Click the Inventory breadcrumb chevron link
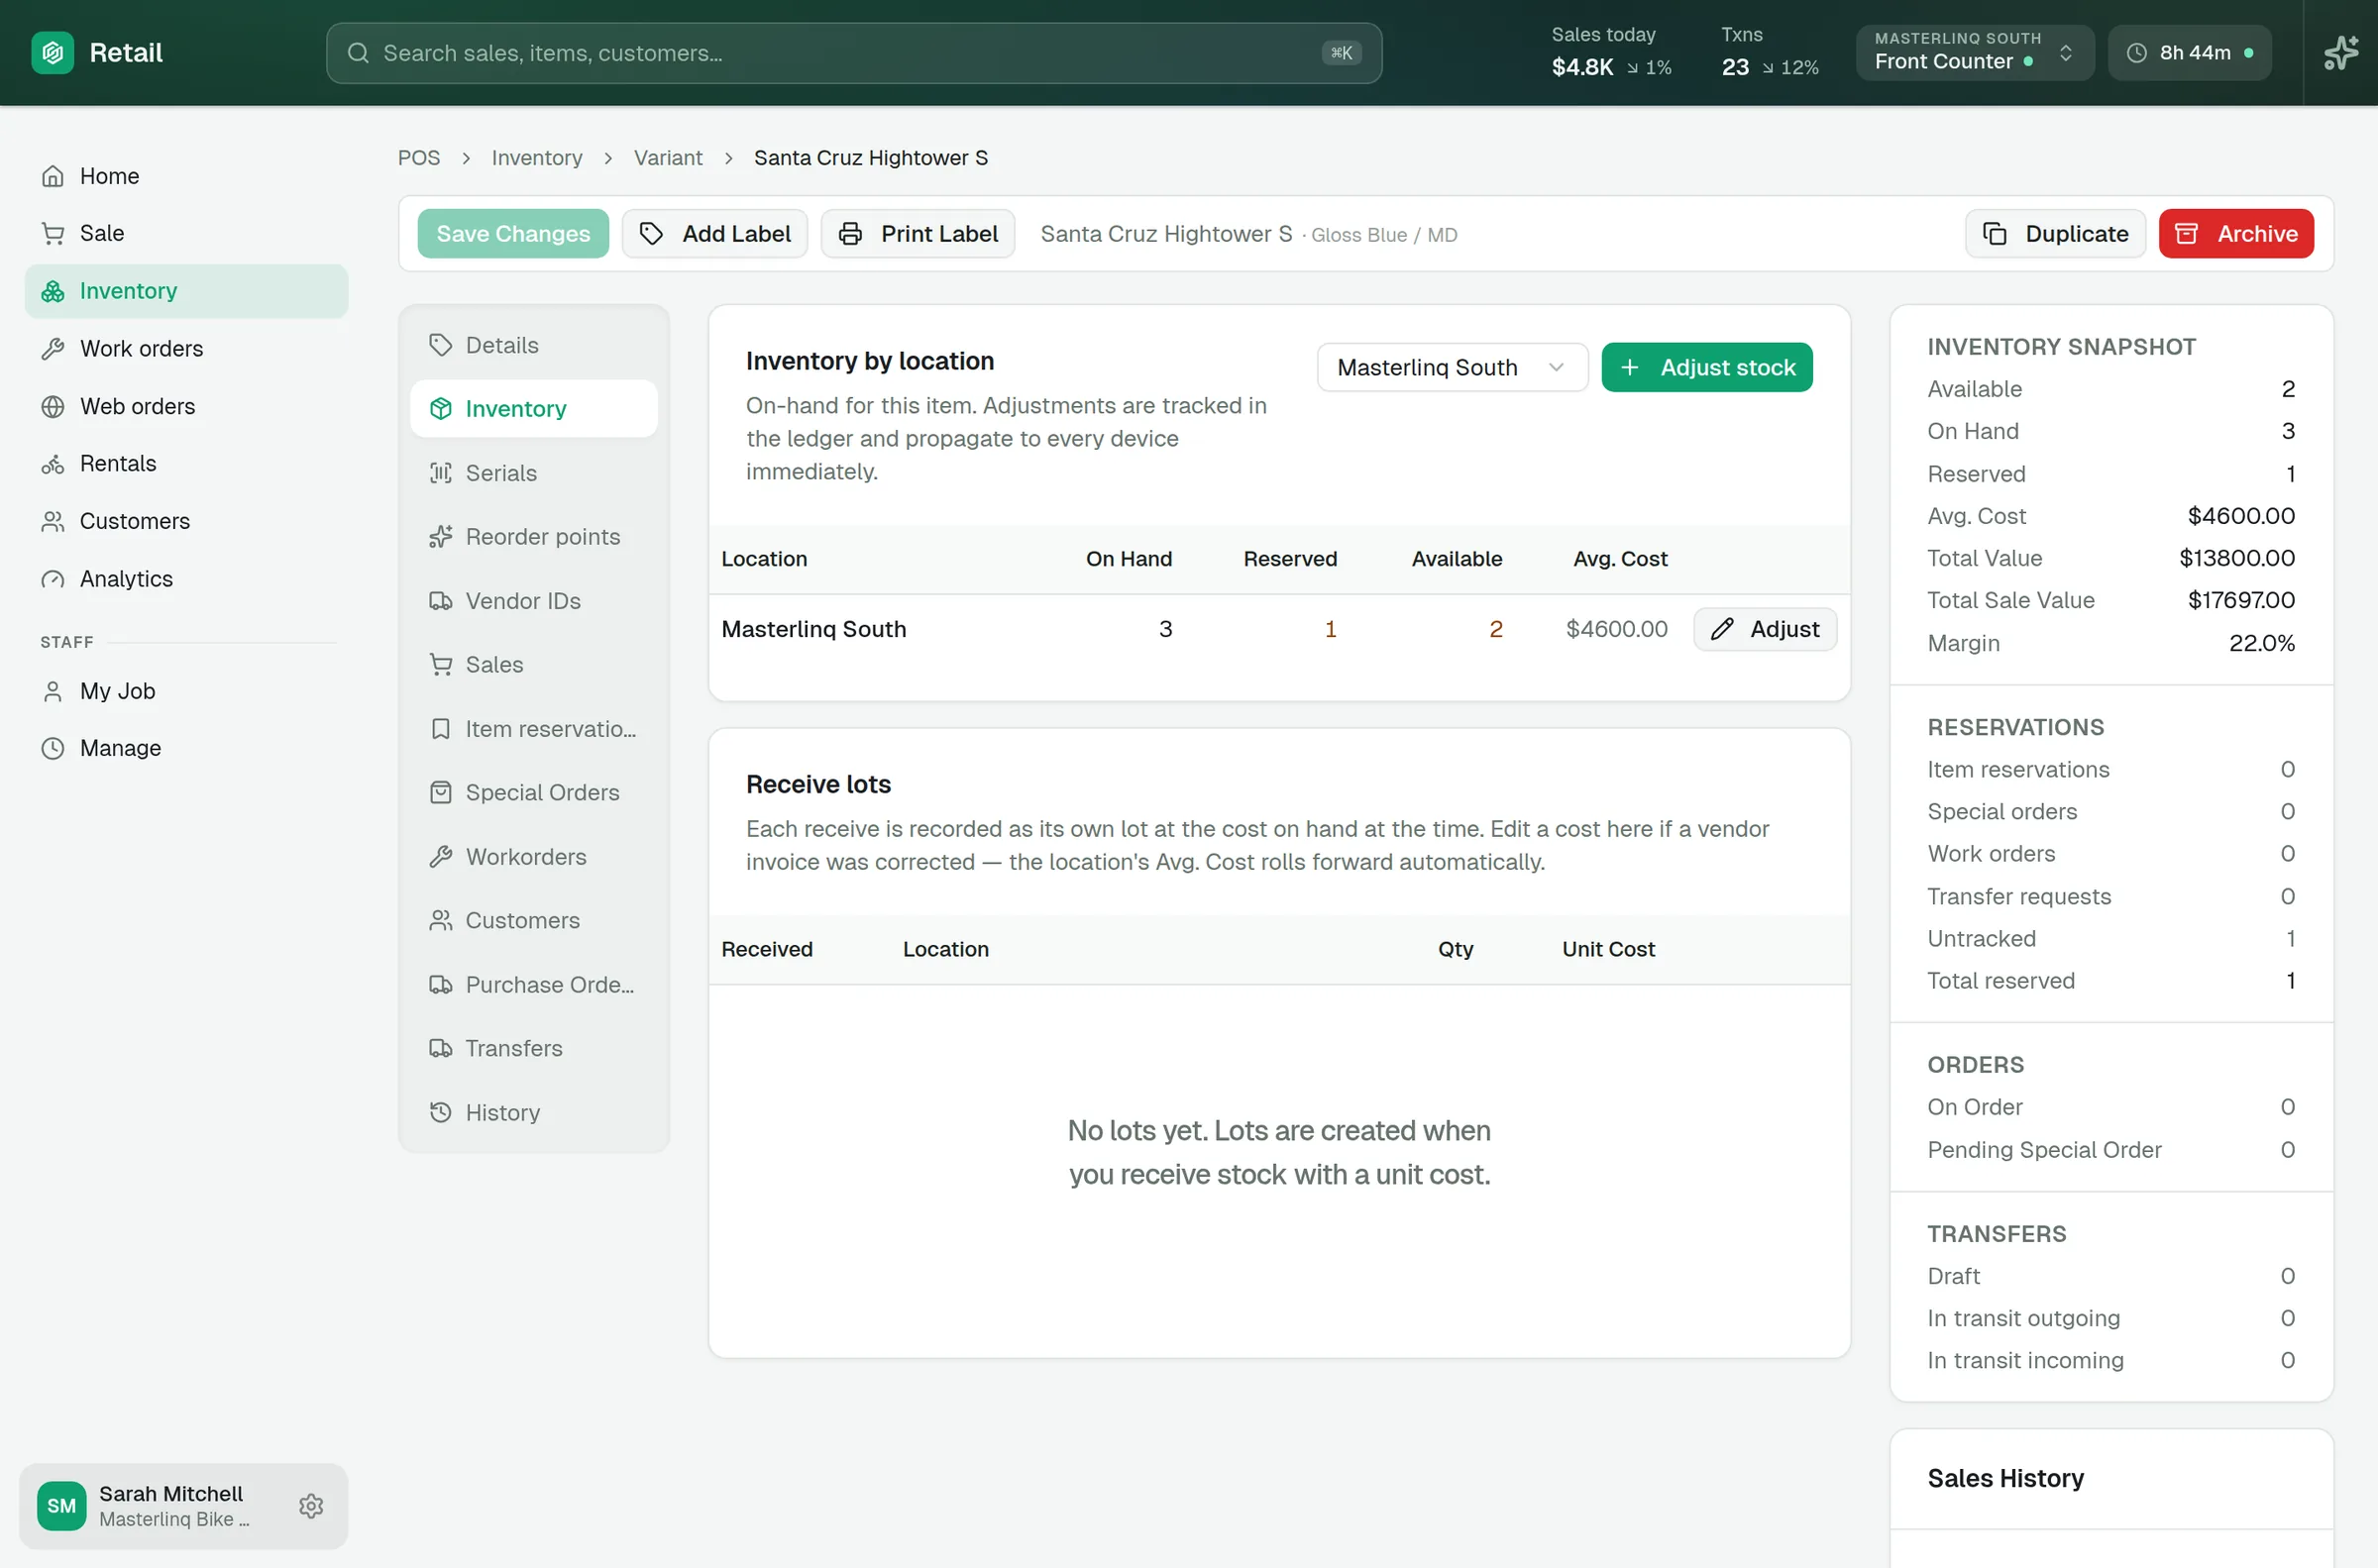Image resolution: width=2378 pixels, height=1568 pixels. (536, 158)
